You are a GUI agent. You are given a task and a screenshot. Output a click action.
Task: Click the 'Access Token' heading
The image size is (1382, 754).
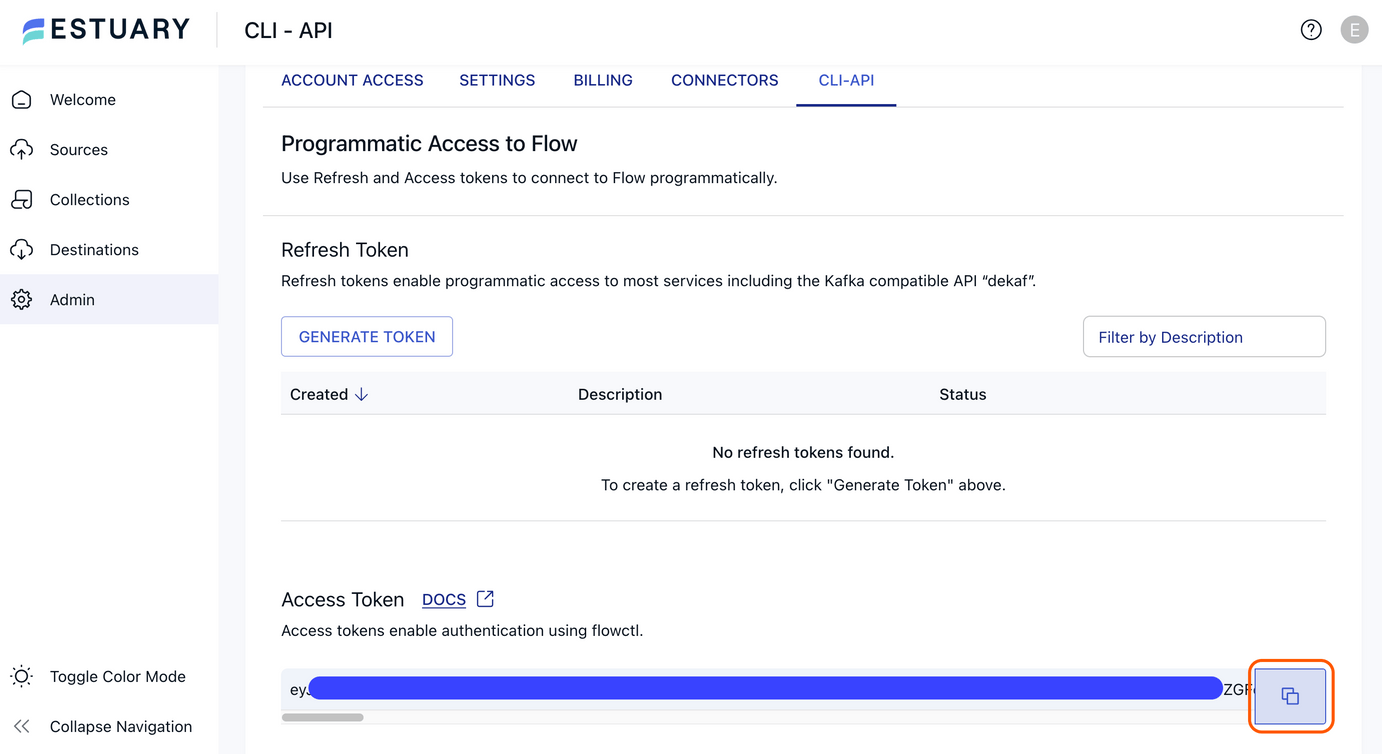click(343, 600)
